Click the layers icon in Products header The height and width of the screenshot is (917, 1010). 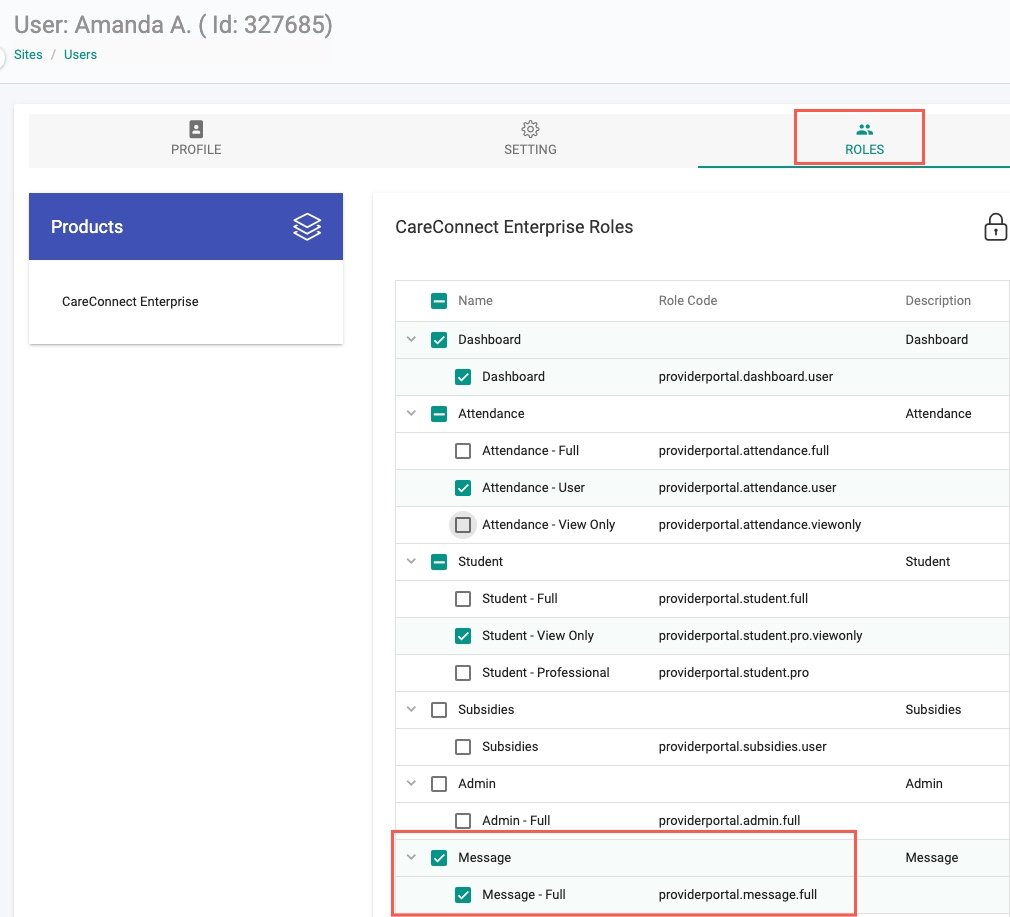307,227
